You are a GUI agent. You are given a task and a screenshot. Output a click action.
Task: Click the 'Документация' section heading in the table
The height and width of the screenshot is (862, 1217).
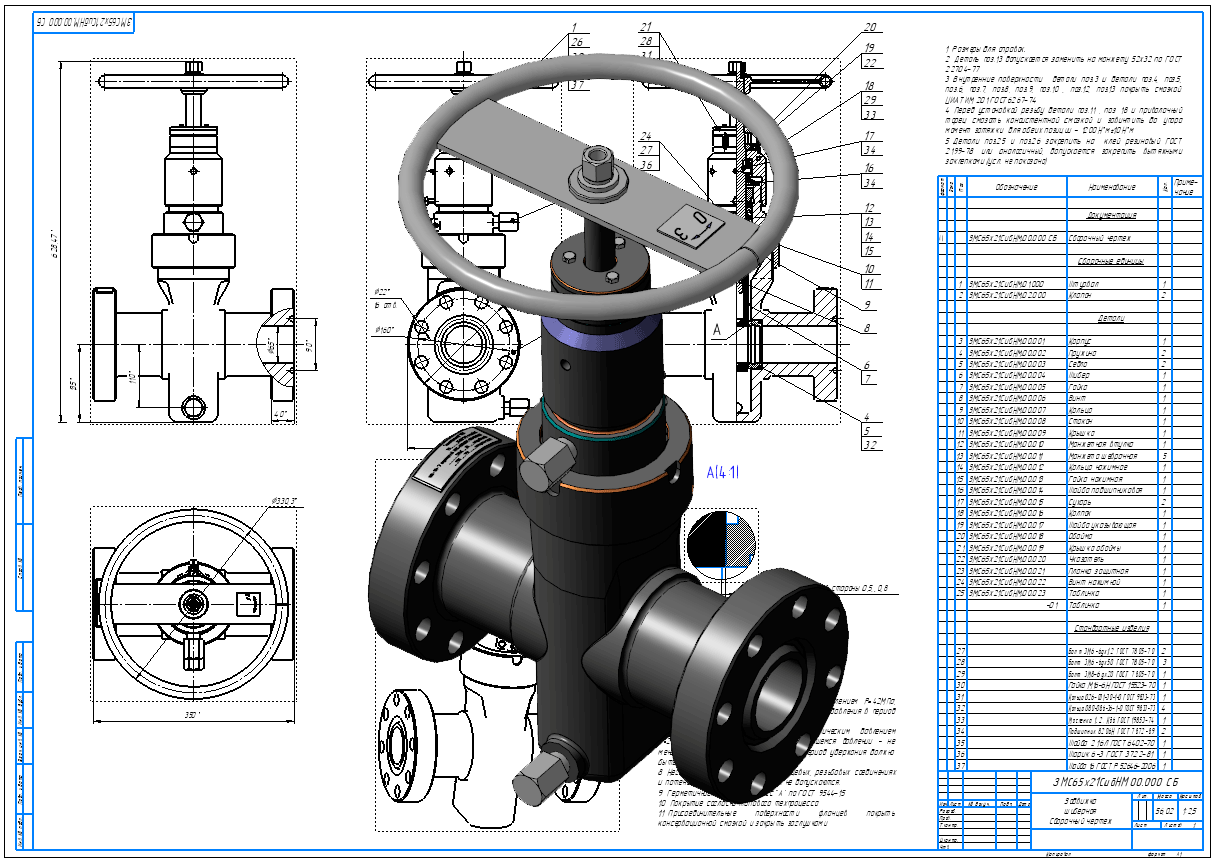1112,215
